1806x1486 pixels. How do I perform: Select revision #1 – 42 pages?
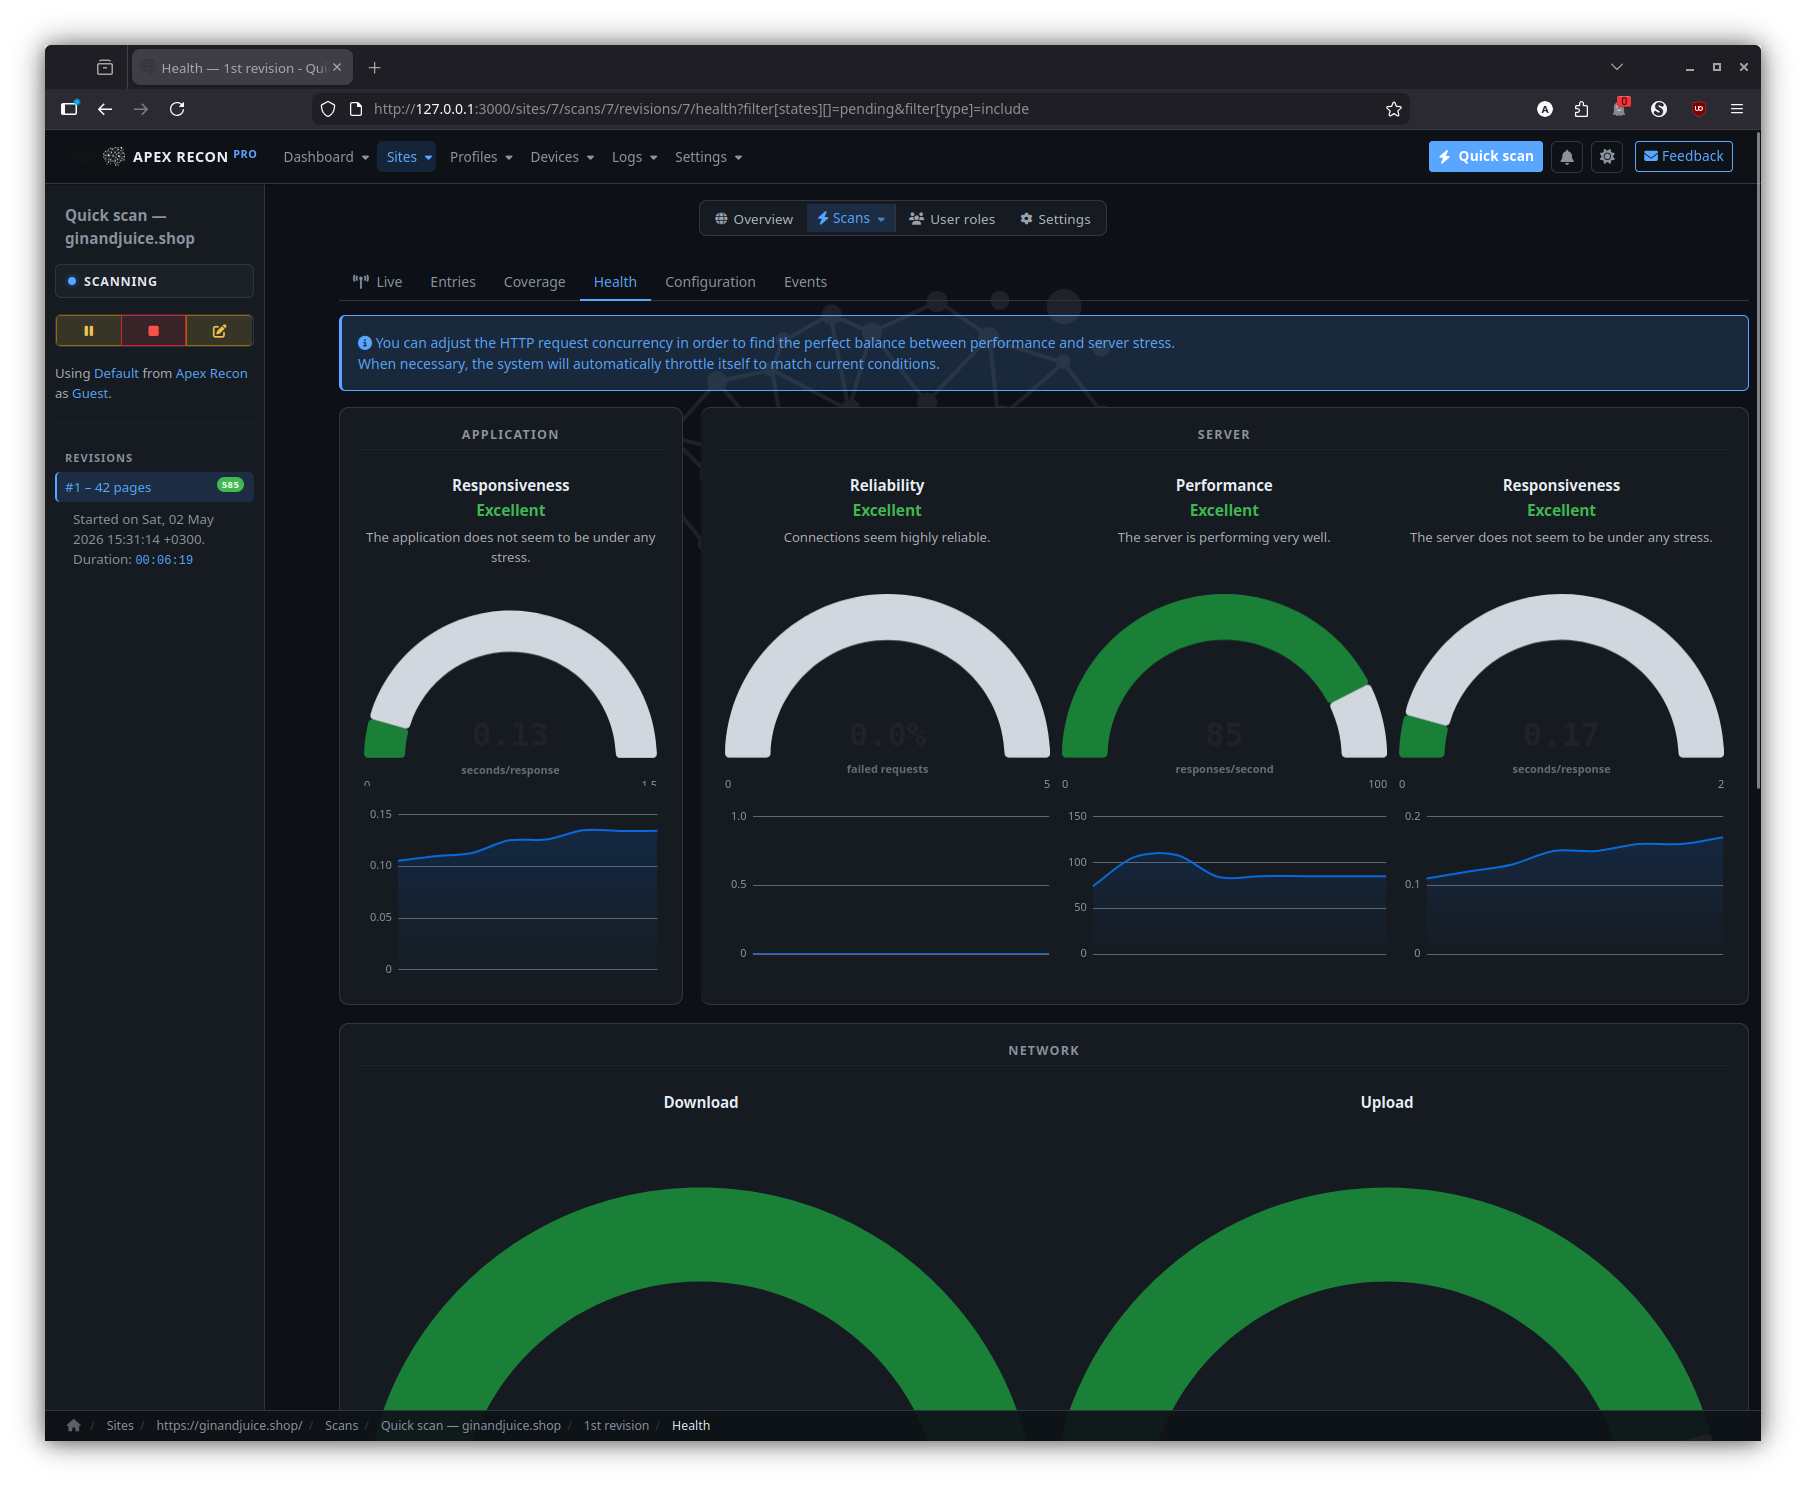pyautogui.click(x=155, y=487)
